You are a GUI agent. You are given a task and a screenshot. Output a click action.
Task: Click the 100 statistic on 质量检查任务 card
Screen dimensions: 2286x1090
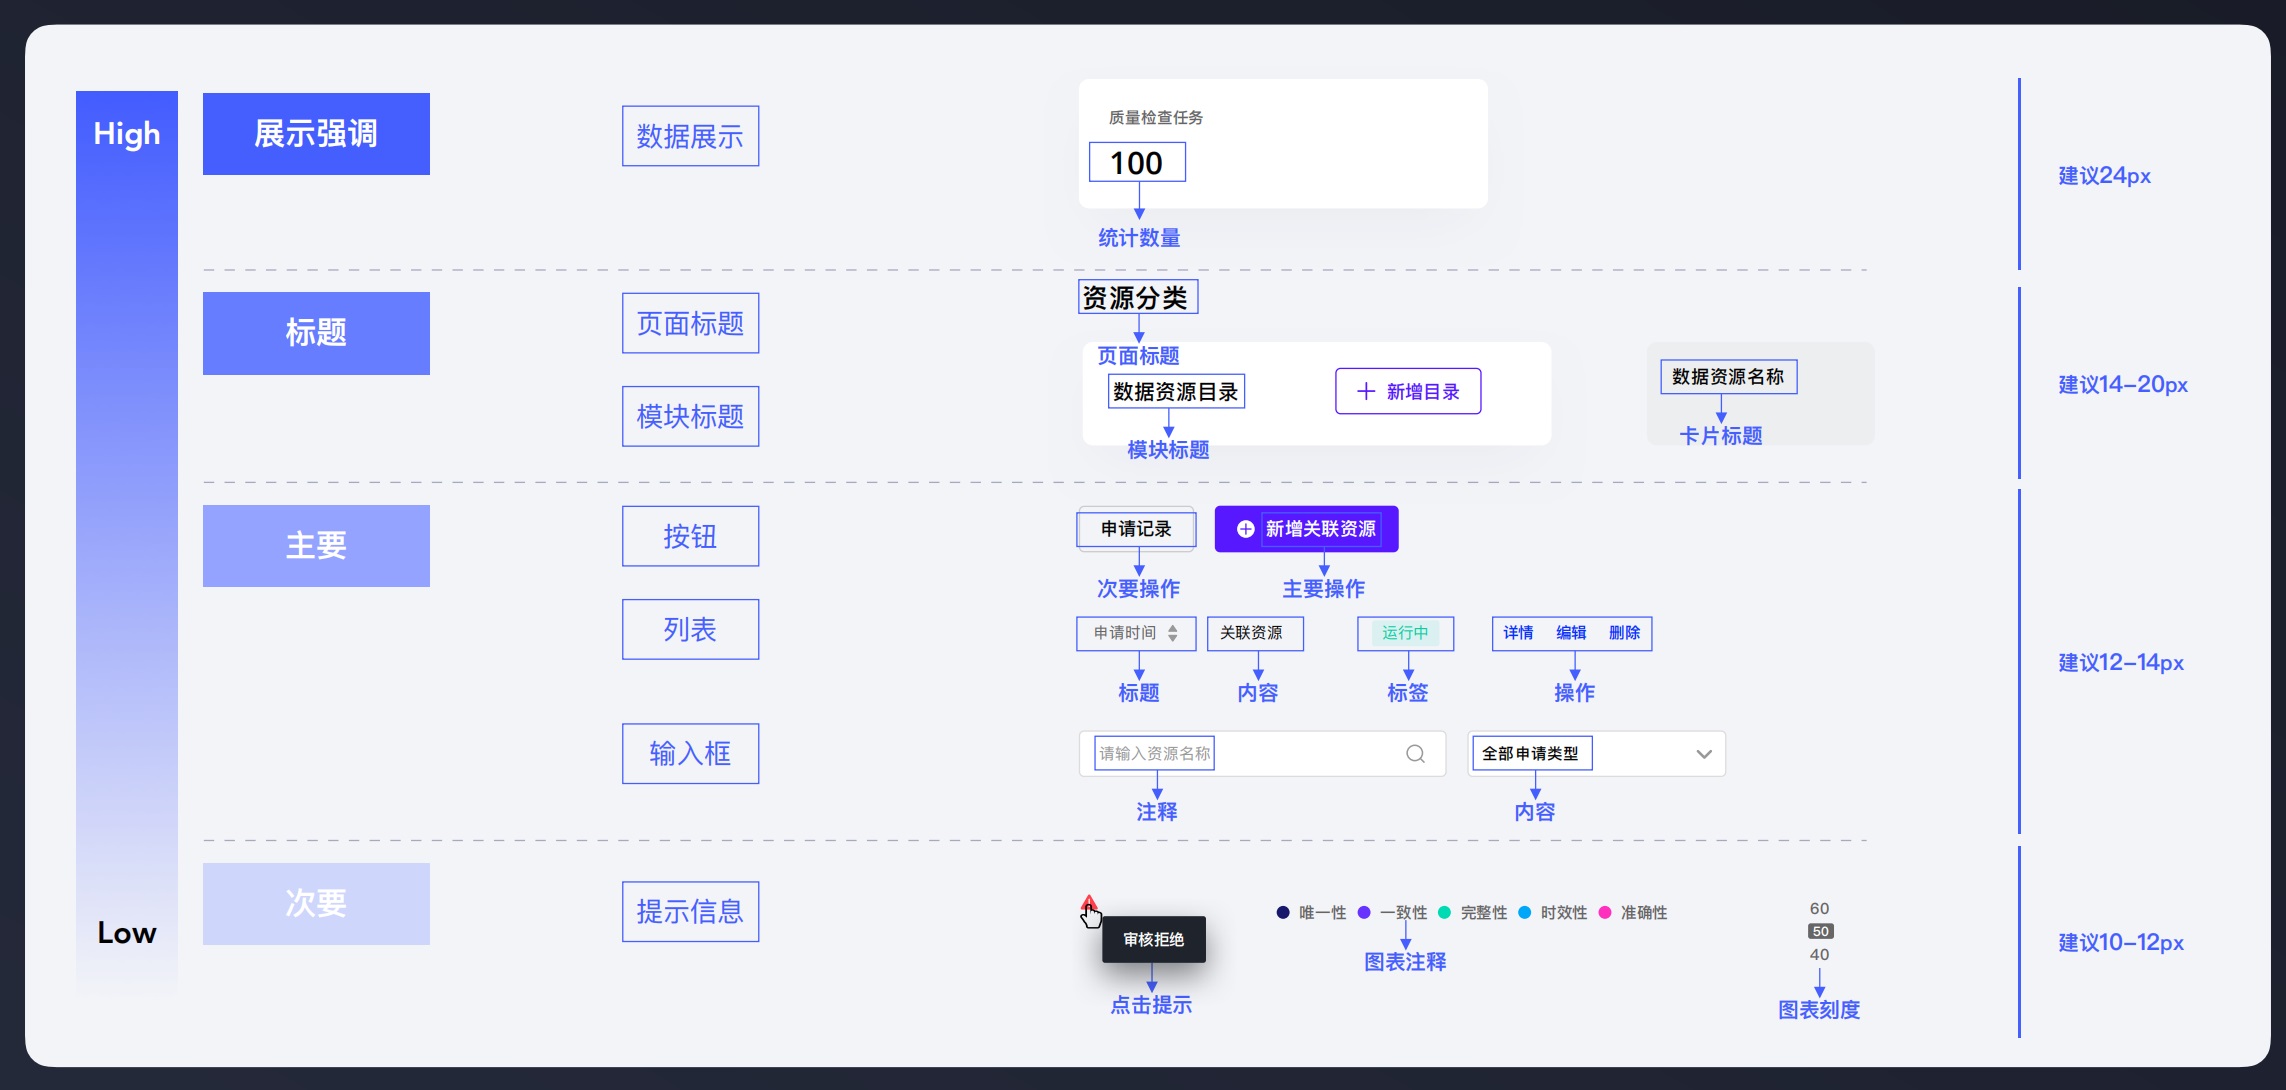click(x=1136, y=162)
